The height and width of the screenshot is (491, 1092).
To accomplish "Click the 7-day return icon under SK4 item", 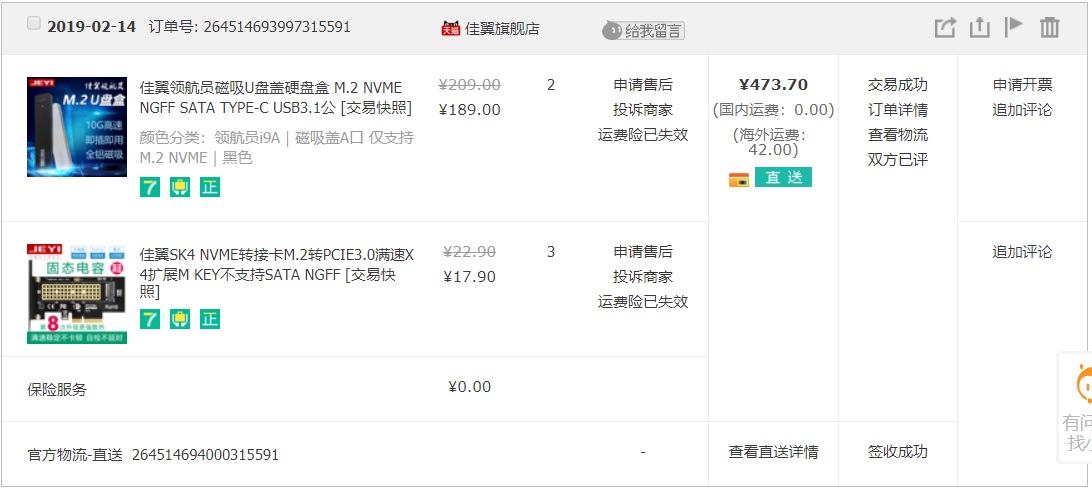I will click(150, 318).
